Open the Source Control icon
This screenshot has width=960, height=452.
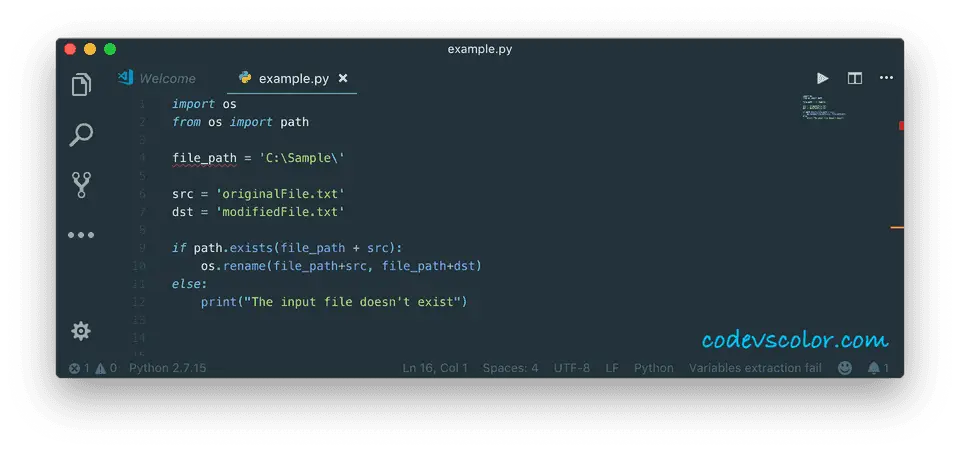pyautogui.click(x=81, y=184)
